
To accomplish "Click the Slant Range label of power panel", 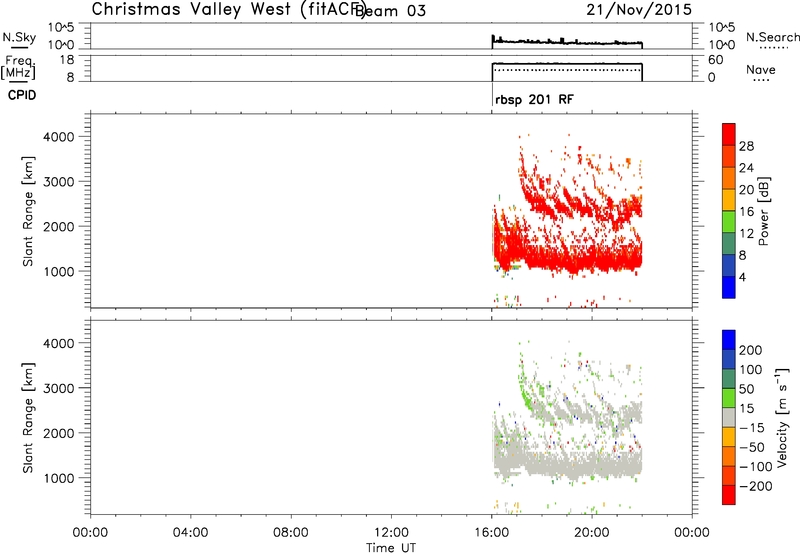I will (28, 211).
